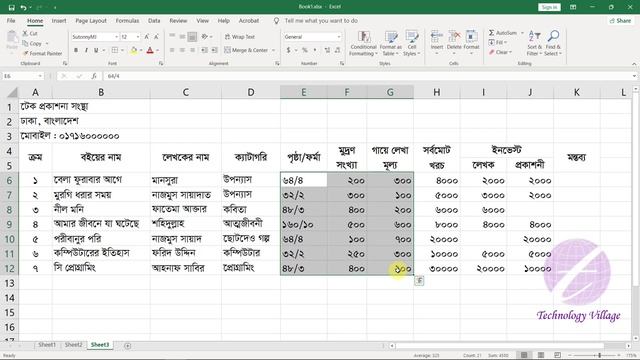
Task: Expand the Merge & Center dropdown arrow
Action: [273, 50]
